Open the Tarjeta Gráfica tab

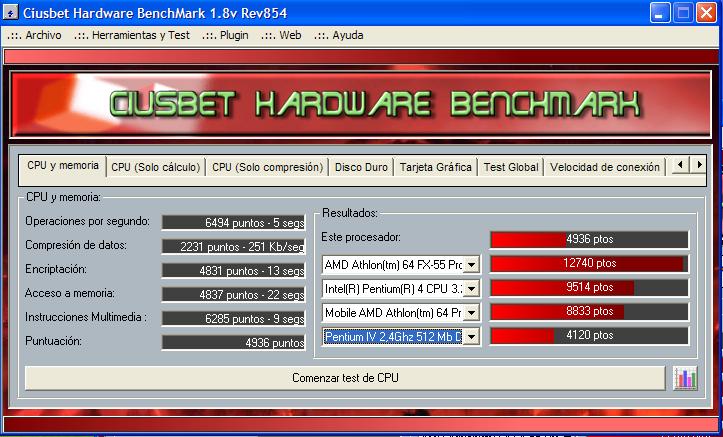[x=435, y=167]
